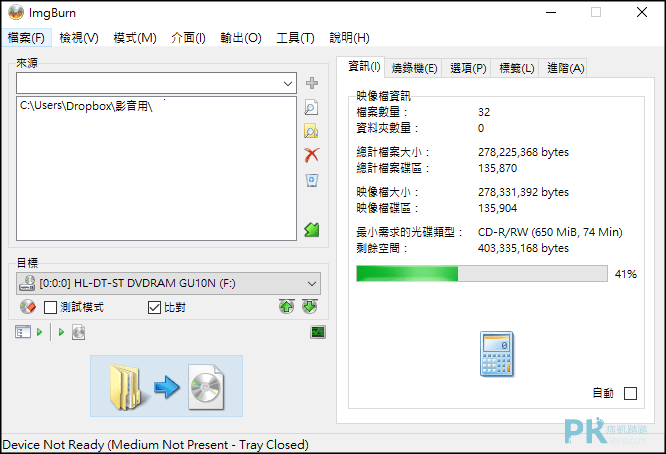Open the log window monitor icon

(318, 332)
